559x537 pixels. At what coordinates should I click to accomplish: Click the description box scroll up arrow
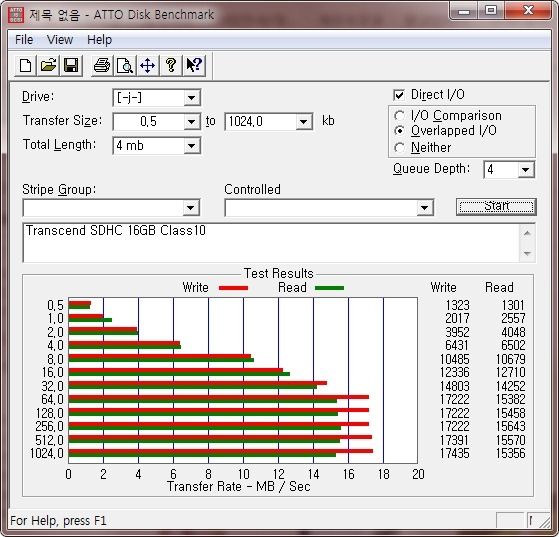[x=527, y=234]
